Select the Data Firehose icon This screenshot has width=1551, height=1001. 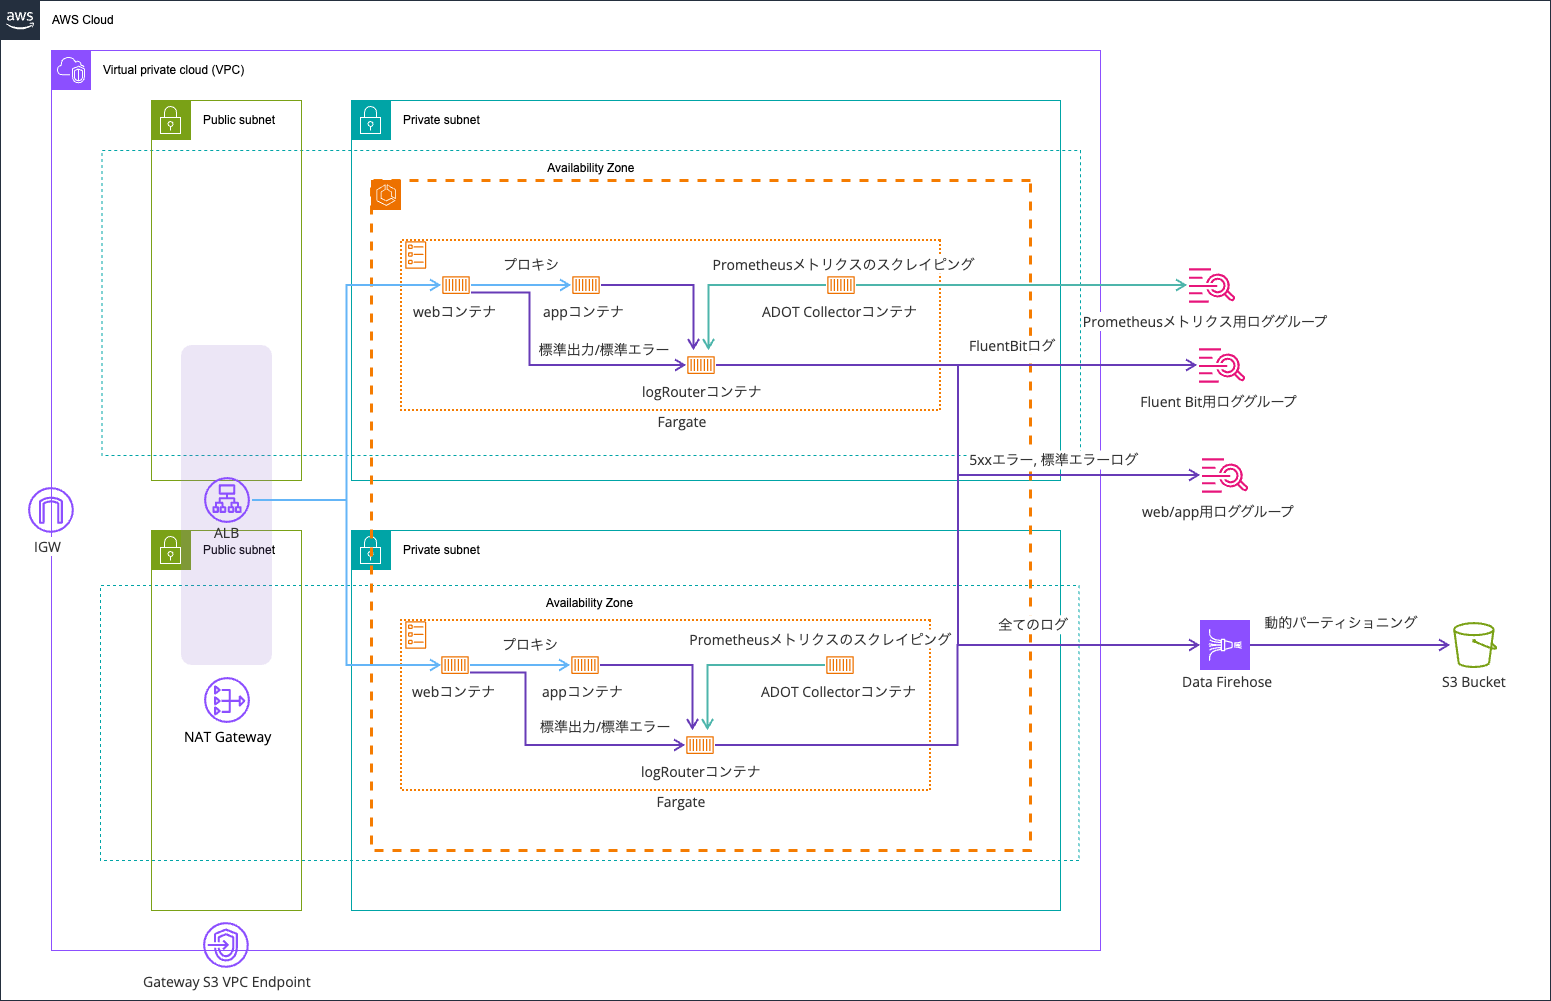(1225, 644)
